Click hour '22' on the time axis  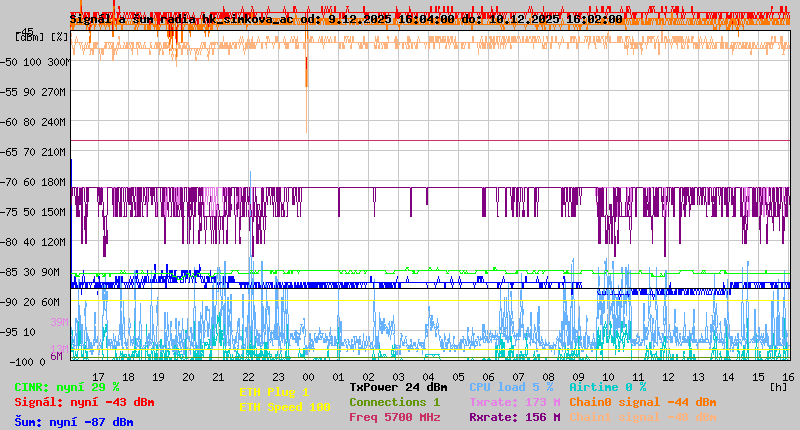pyautogui.click(x=248, y=377)
